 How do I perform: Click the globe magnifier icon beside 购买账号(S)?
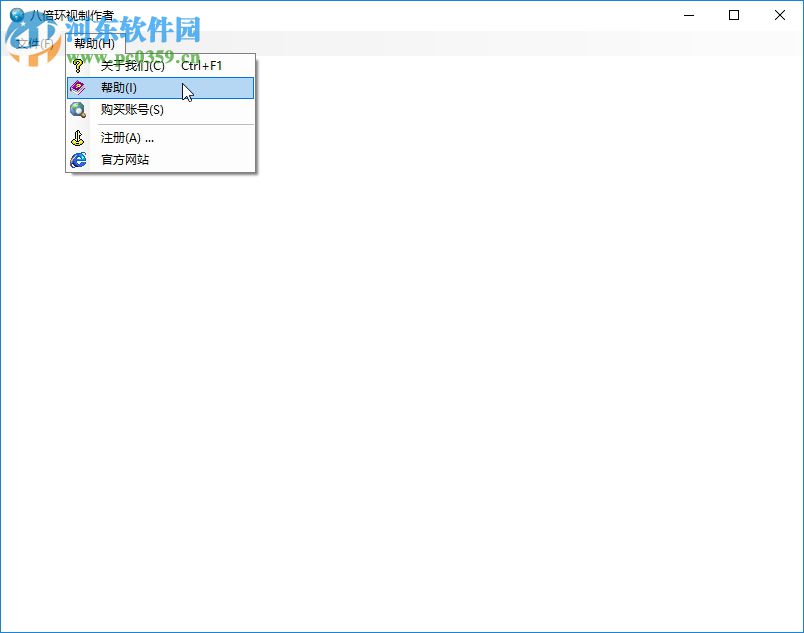tap(79, 110)
